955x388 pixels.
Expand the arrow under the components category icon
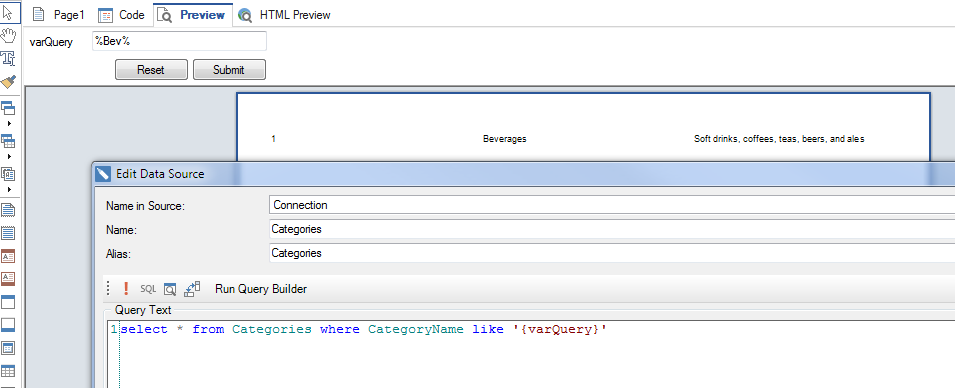[x=9, y=189]
